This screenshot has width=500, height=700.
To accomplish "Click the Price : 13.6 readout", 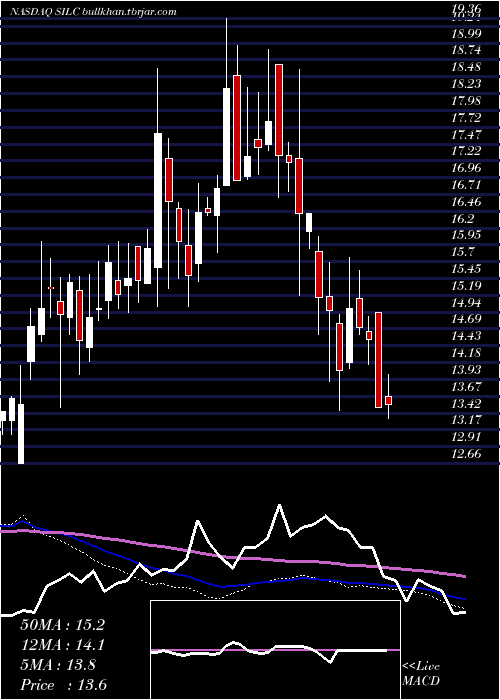I will 63,685.
